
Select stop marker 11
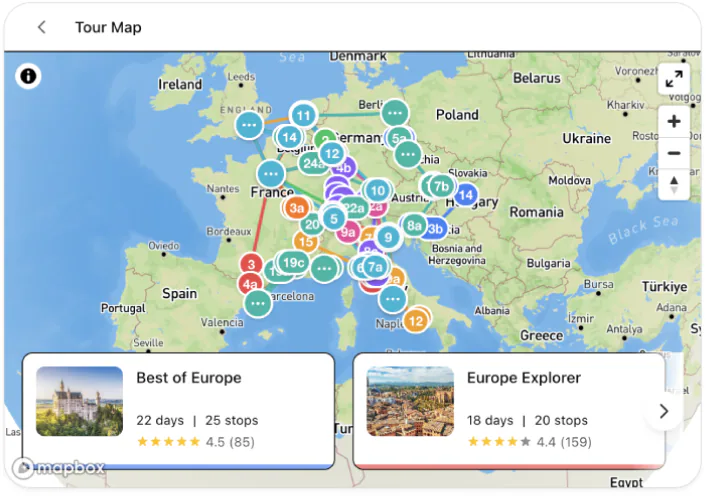pos(303,116)
